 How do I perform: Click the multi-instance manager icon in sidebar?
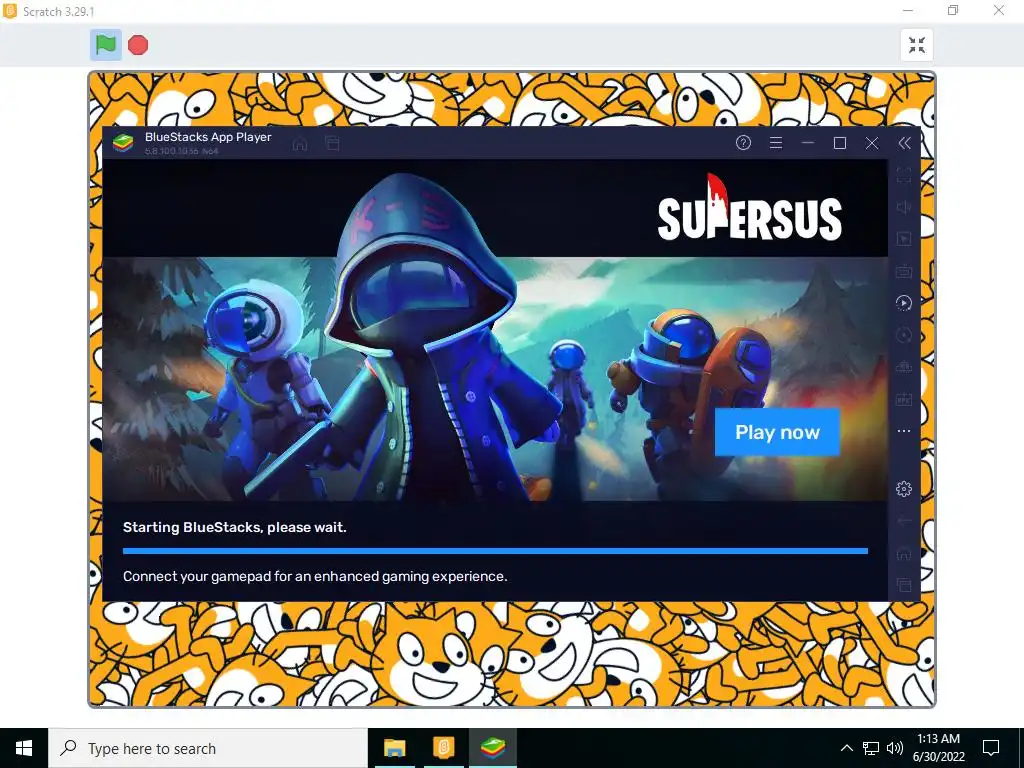[904, 366]
